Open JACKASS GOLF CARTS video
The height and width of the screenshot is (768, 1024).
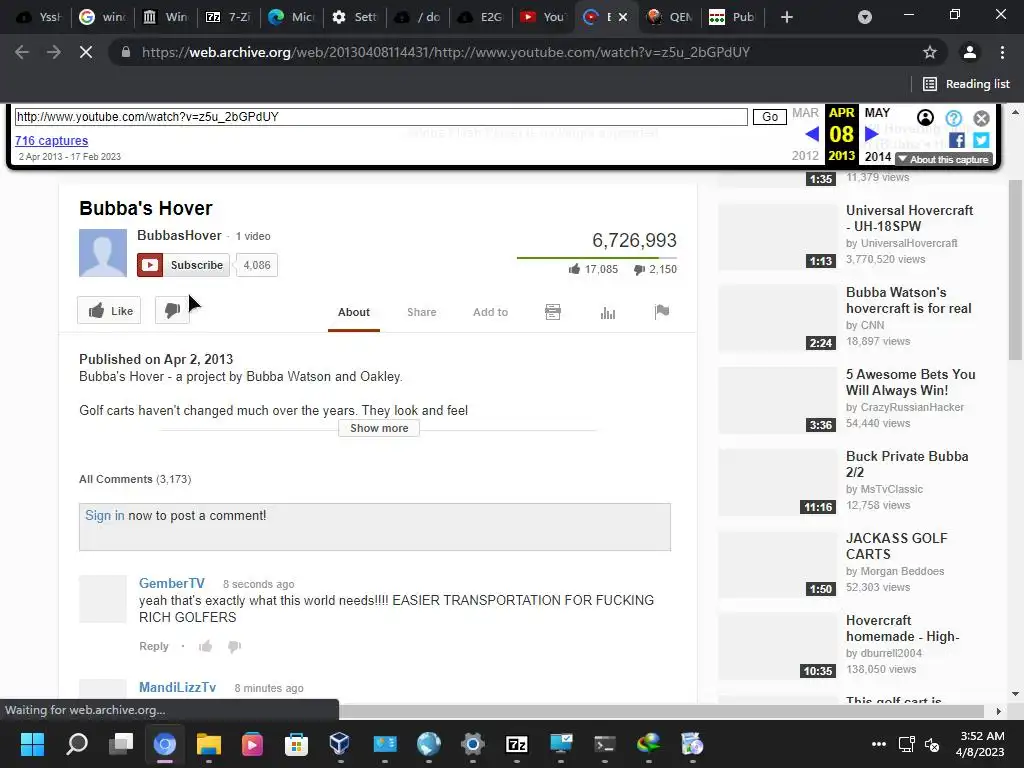tap(897, 546)
